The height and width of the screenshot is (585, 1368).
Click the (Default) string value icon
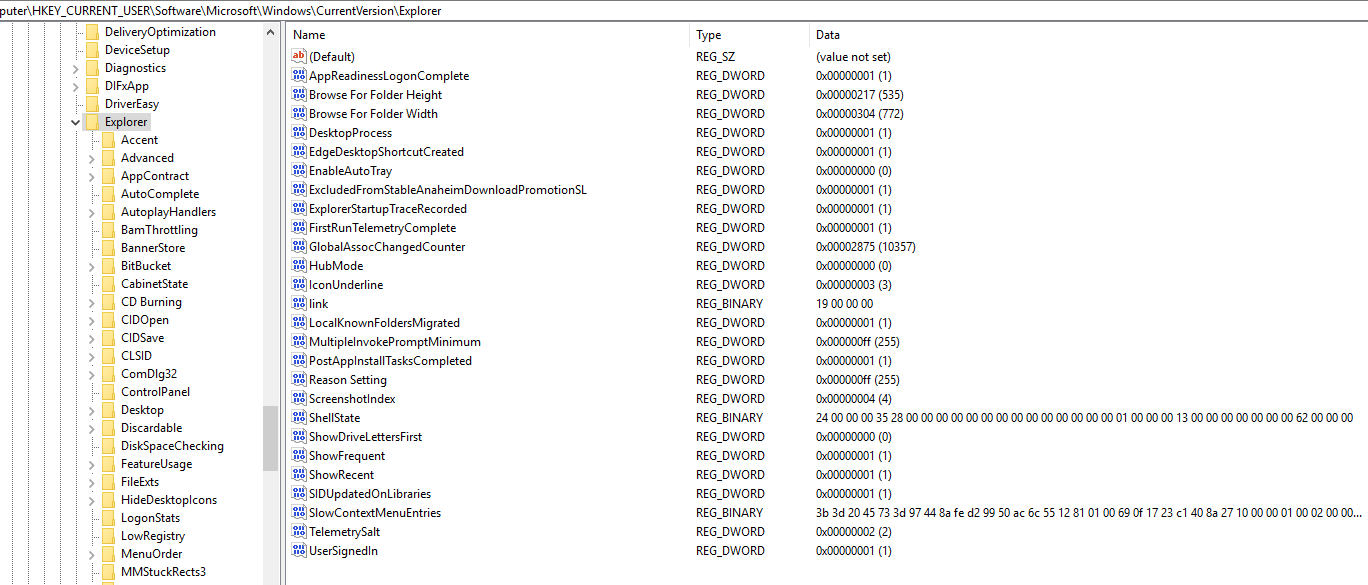[x=299, y=57]
